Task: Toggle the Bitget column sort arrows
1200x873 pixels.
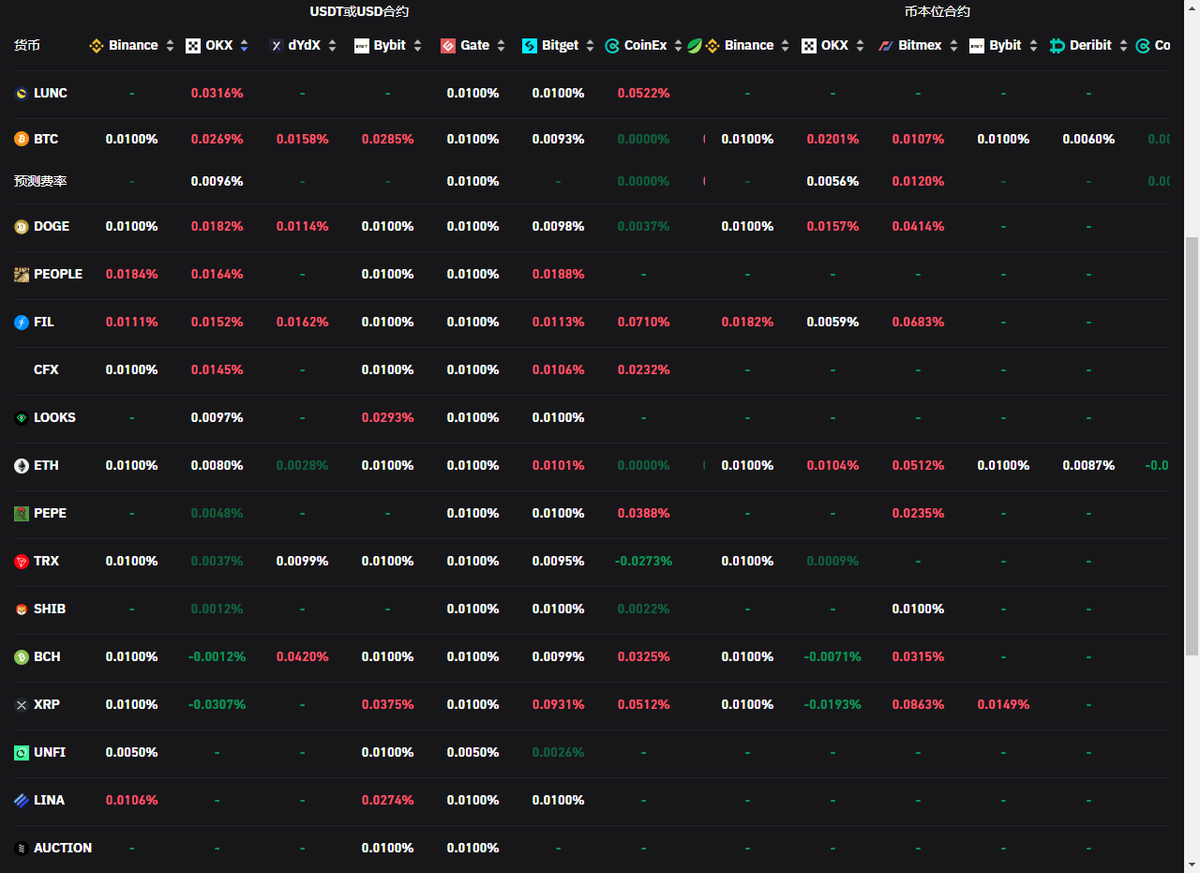Action: [x=590, y=46]
